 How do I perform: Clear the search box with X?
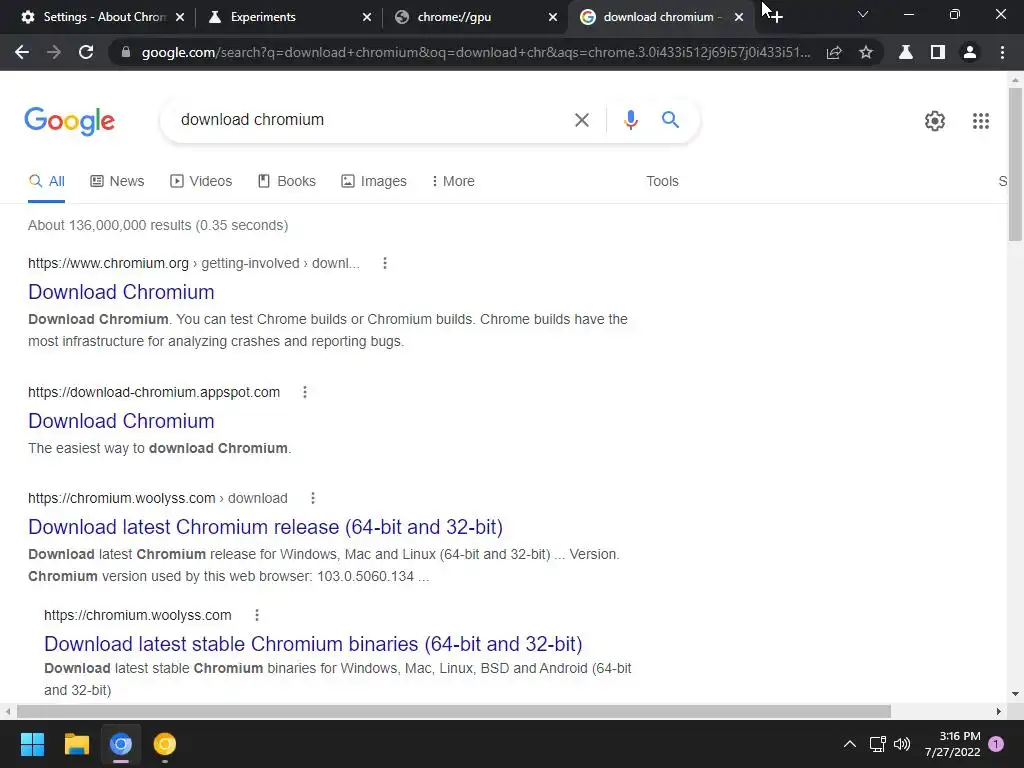pyautogui.click(x=582, y=120)
